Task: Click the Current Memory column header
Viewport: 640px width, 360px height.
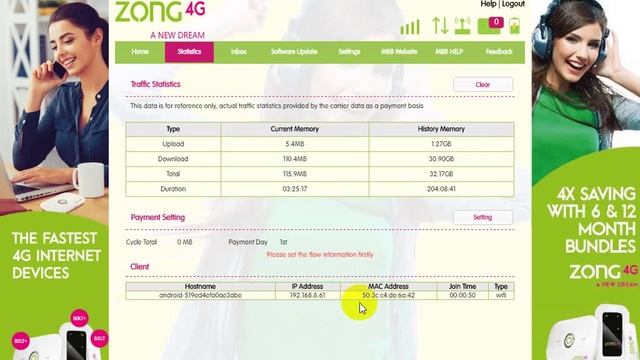Action: [x=295, y=129]
